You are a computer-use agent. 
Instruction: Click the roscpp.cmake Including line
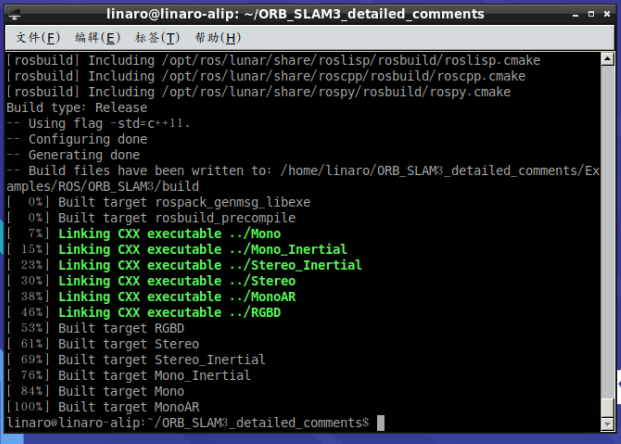point(266,76)
